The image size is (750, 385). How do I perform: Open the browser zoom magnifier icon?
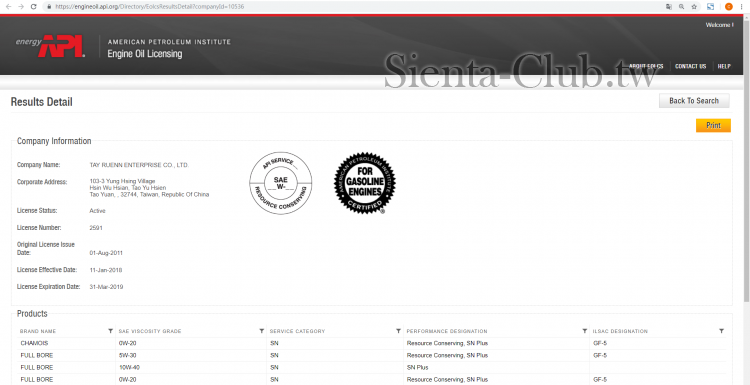click(x=681, y=7)
